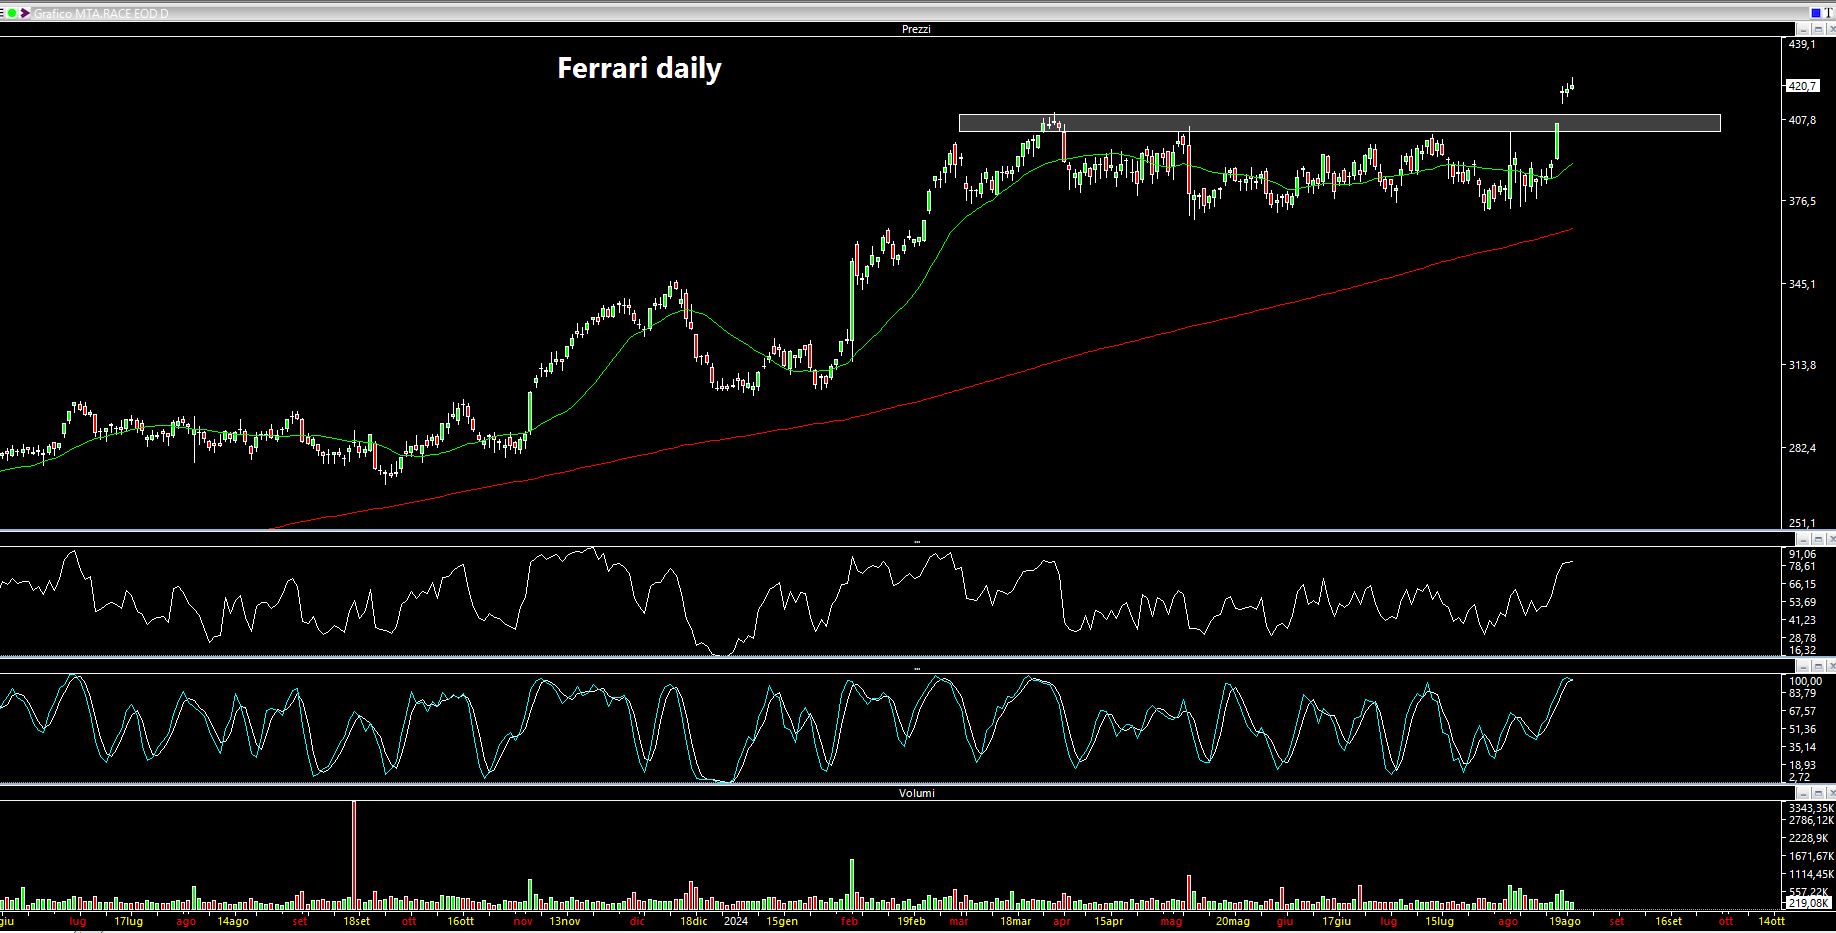This screenshot has width=1836, height=933.
Task: Click the 91,06 oscillator scale value
Action: point(1802,554)
